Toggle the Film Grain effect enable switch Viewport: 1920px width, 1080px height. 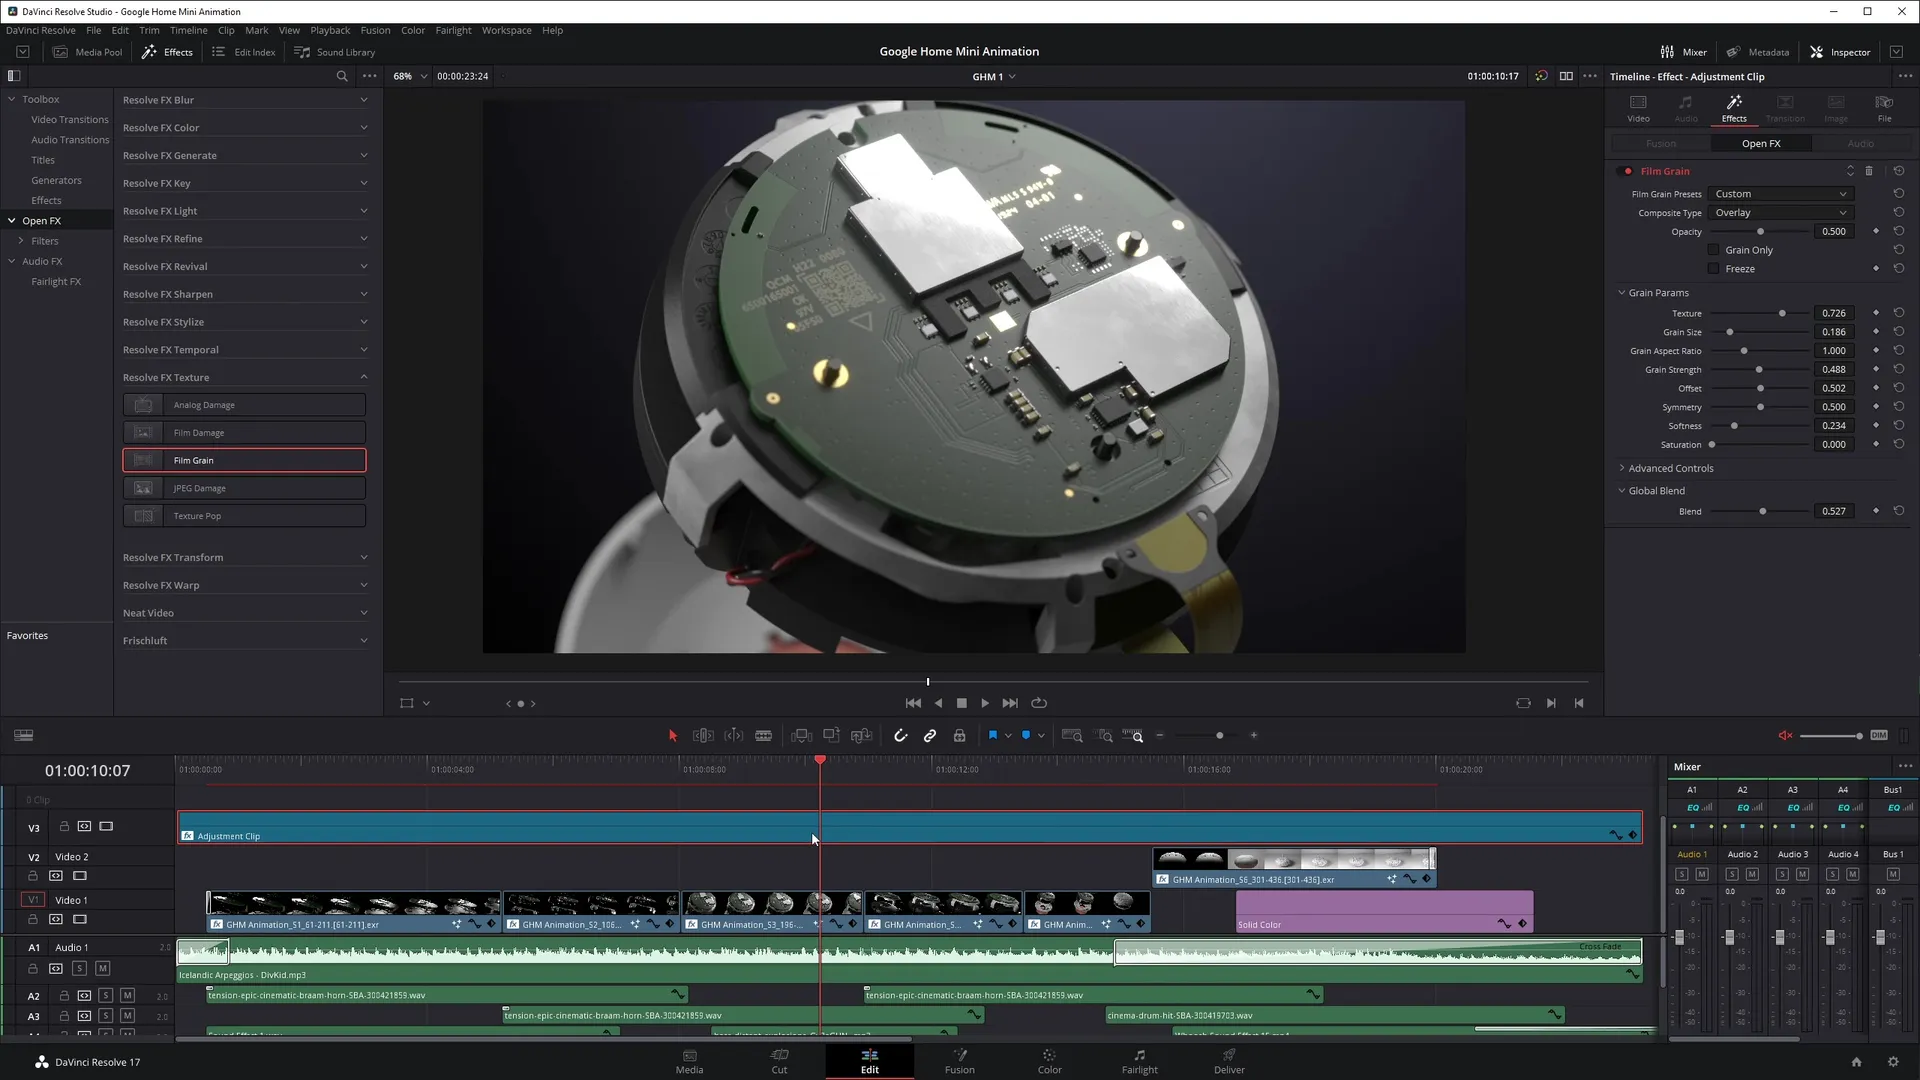(x=1627, y=171)
